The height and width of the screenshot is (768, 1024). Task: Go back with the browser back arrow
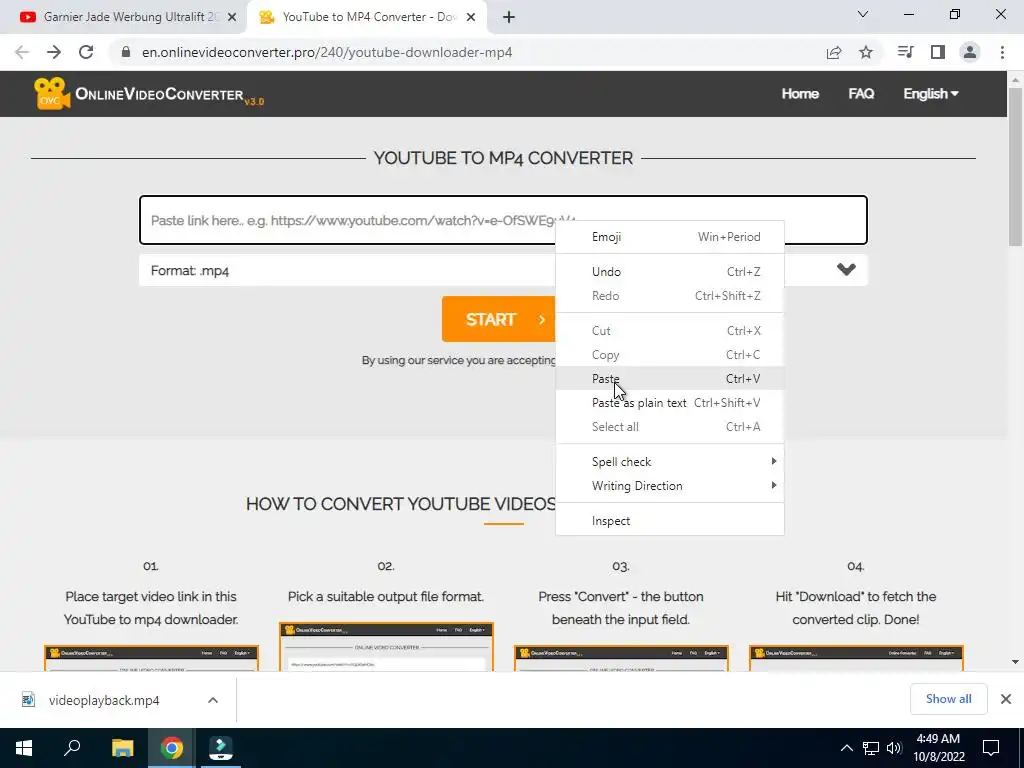[x=22, y=52]
